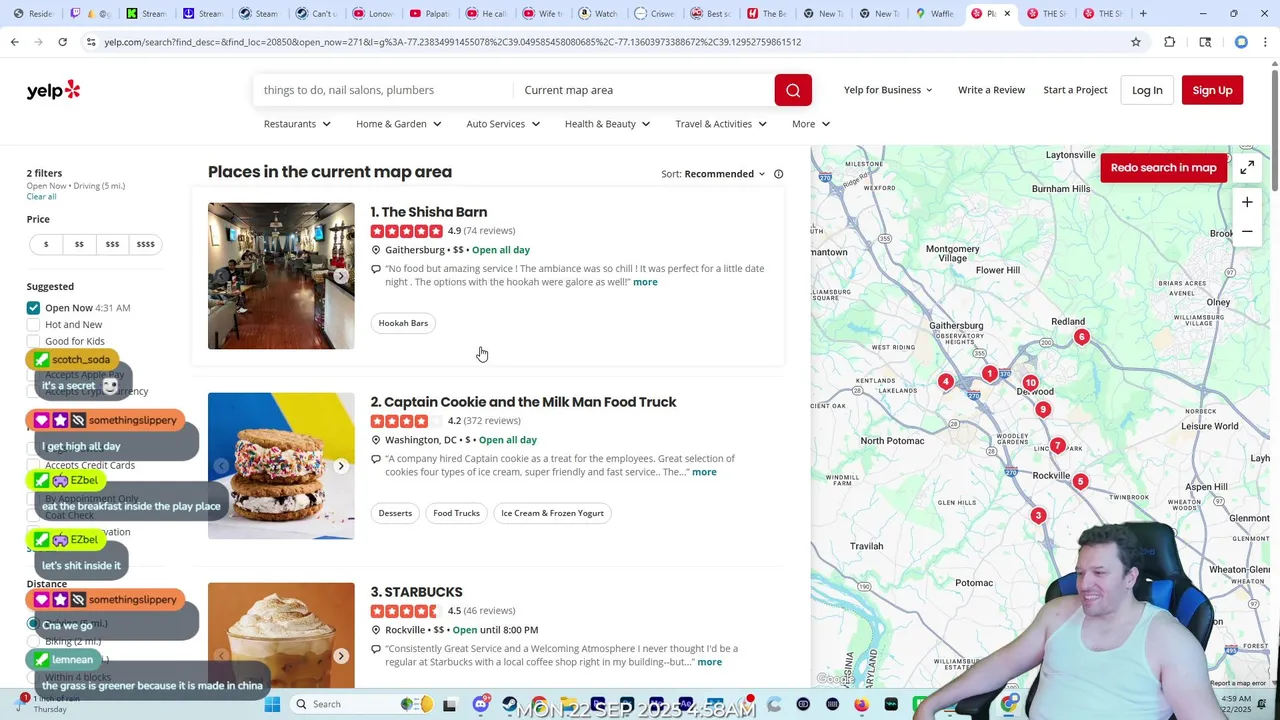1280x720 pixels.
Task: Switch to the Palpat browser tab
Action: click(x=430, y=13)
